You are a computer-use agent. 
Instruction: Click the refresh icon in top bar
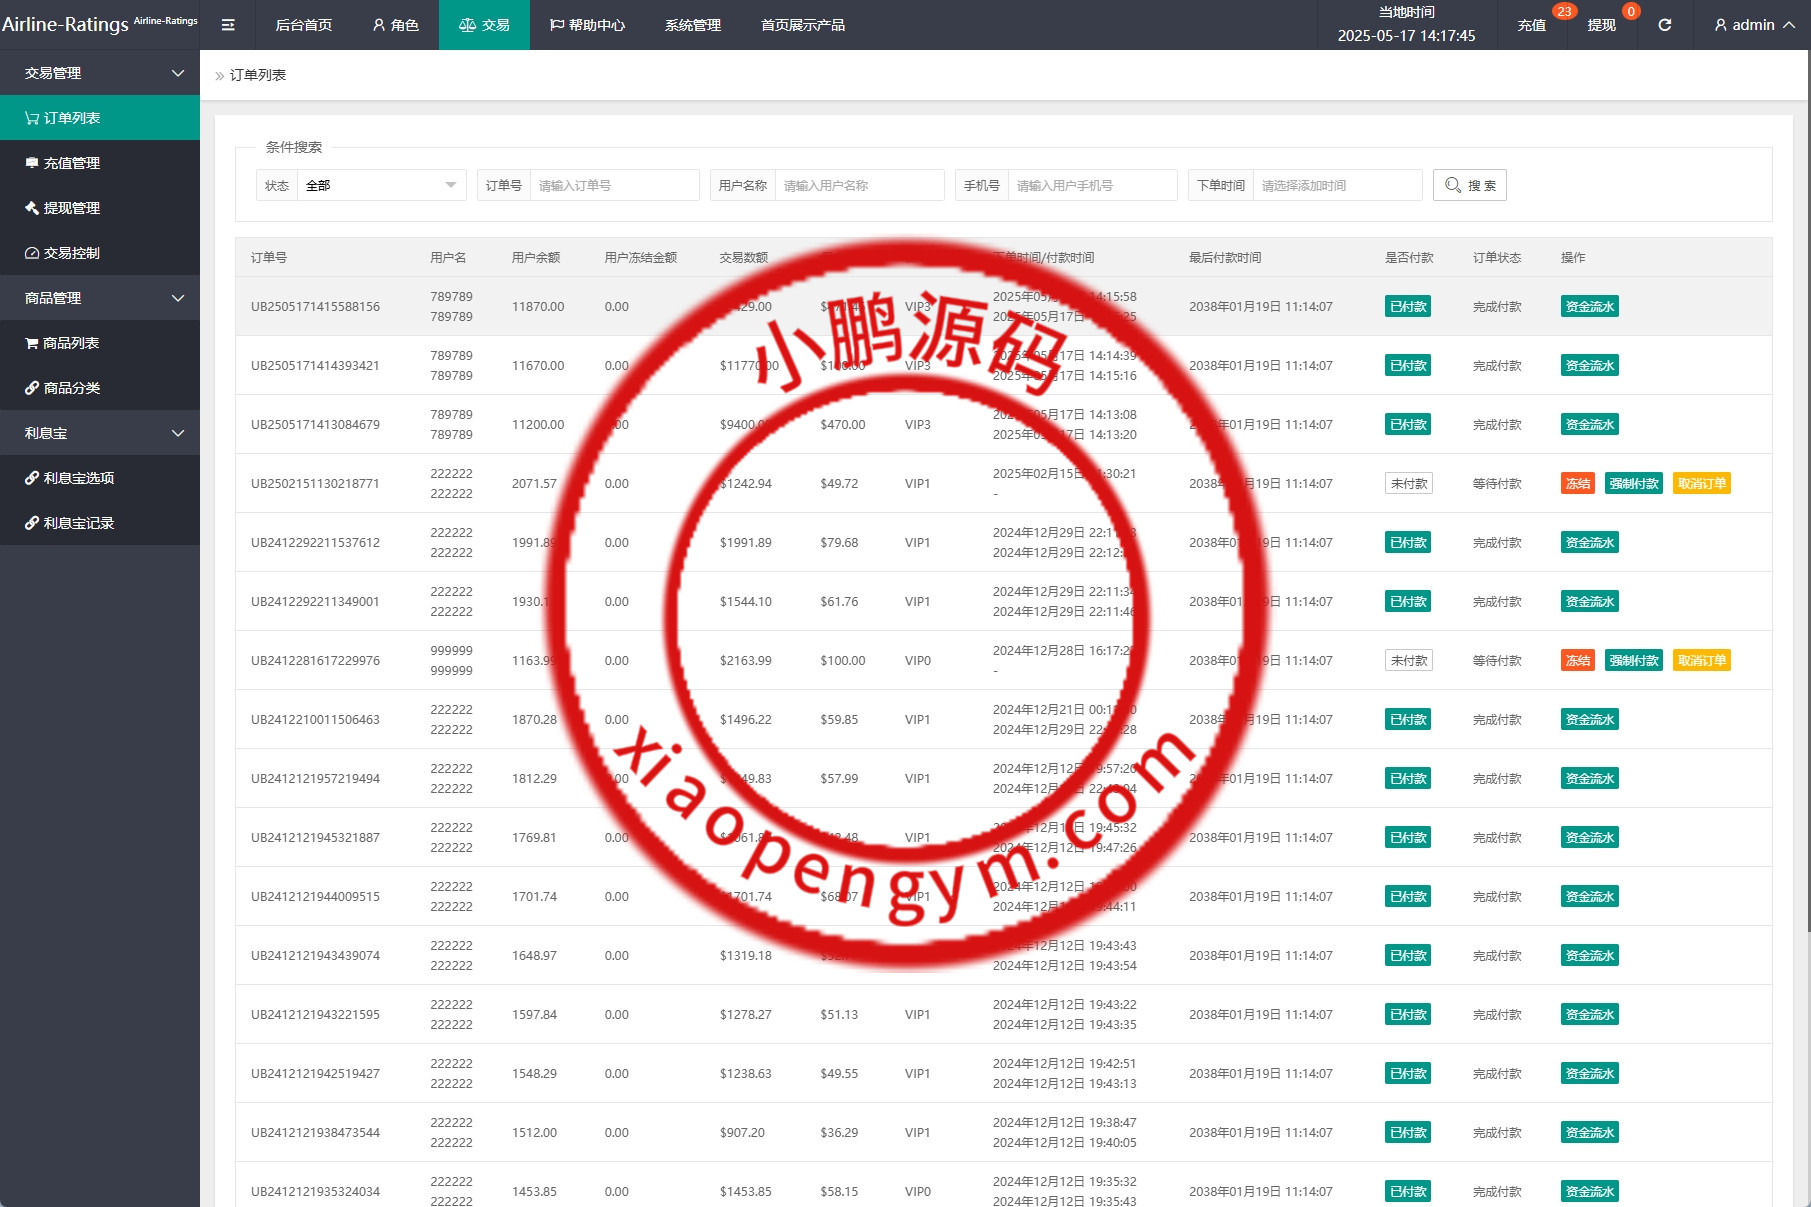tap(1665, 25)
